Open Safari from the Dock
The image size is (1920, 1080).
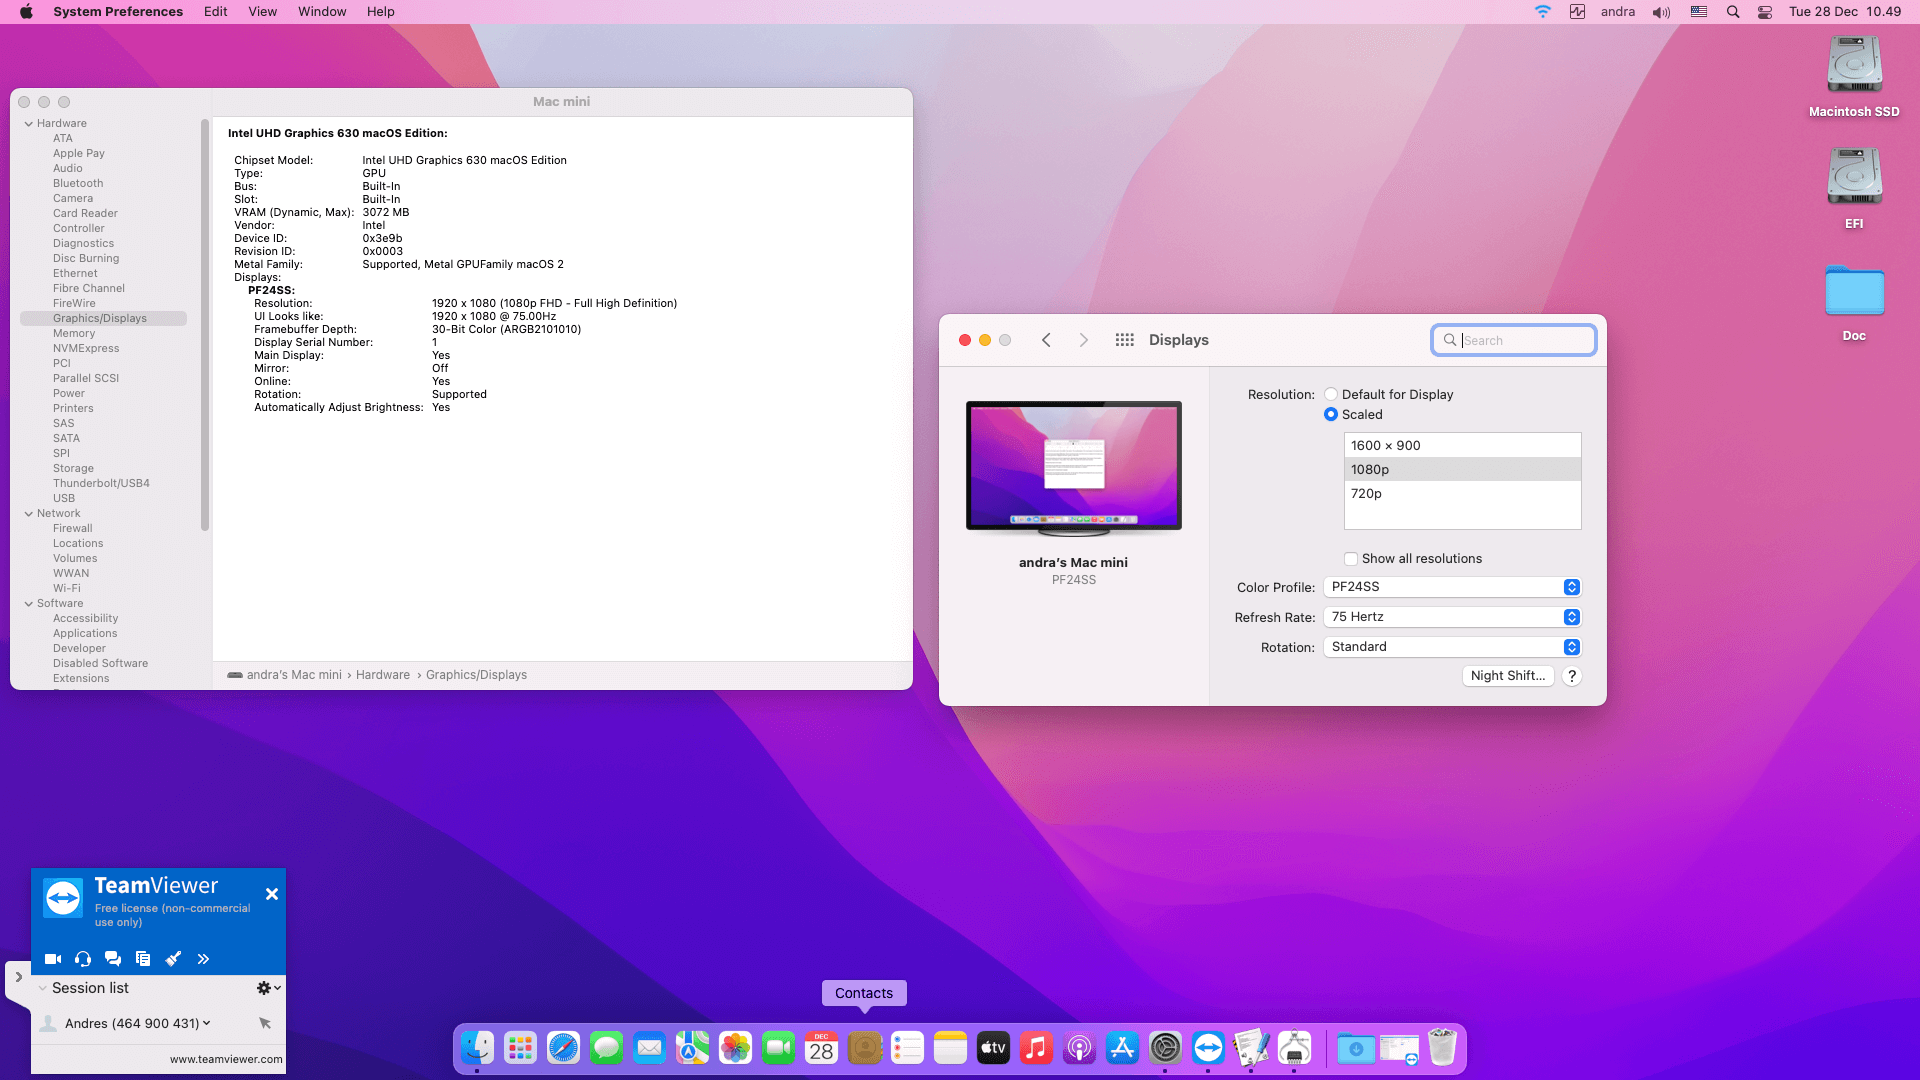coord(563,1048)
